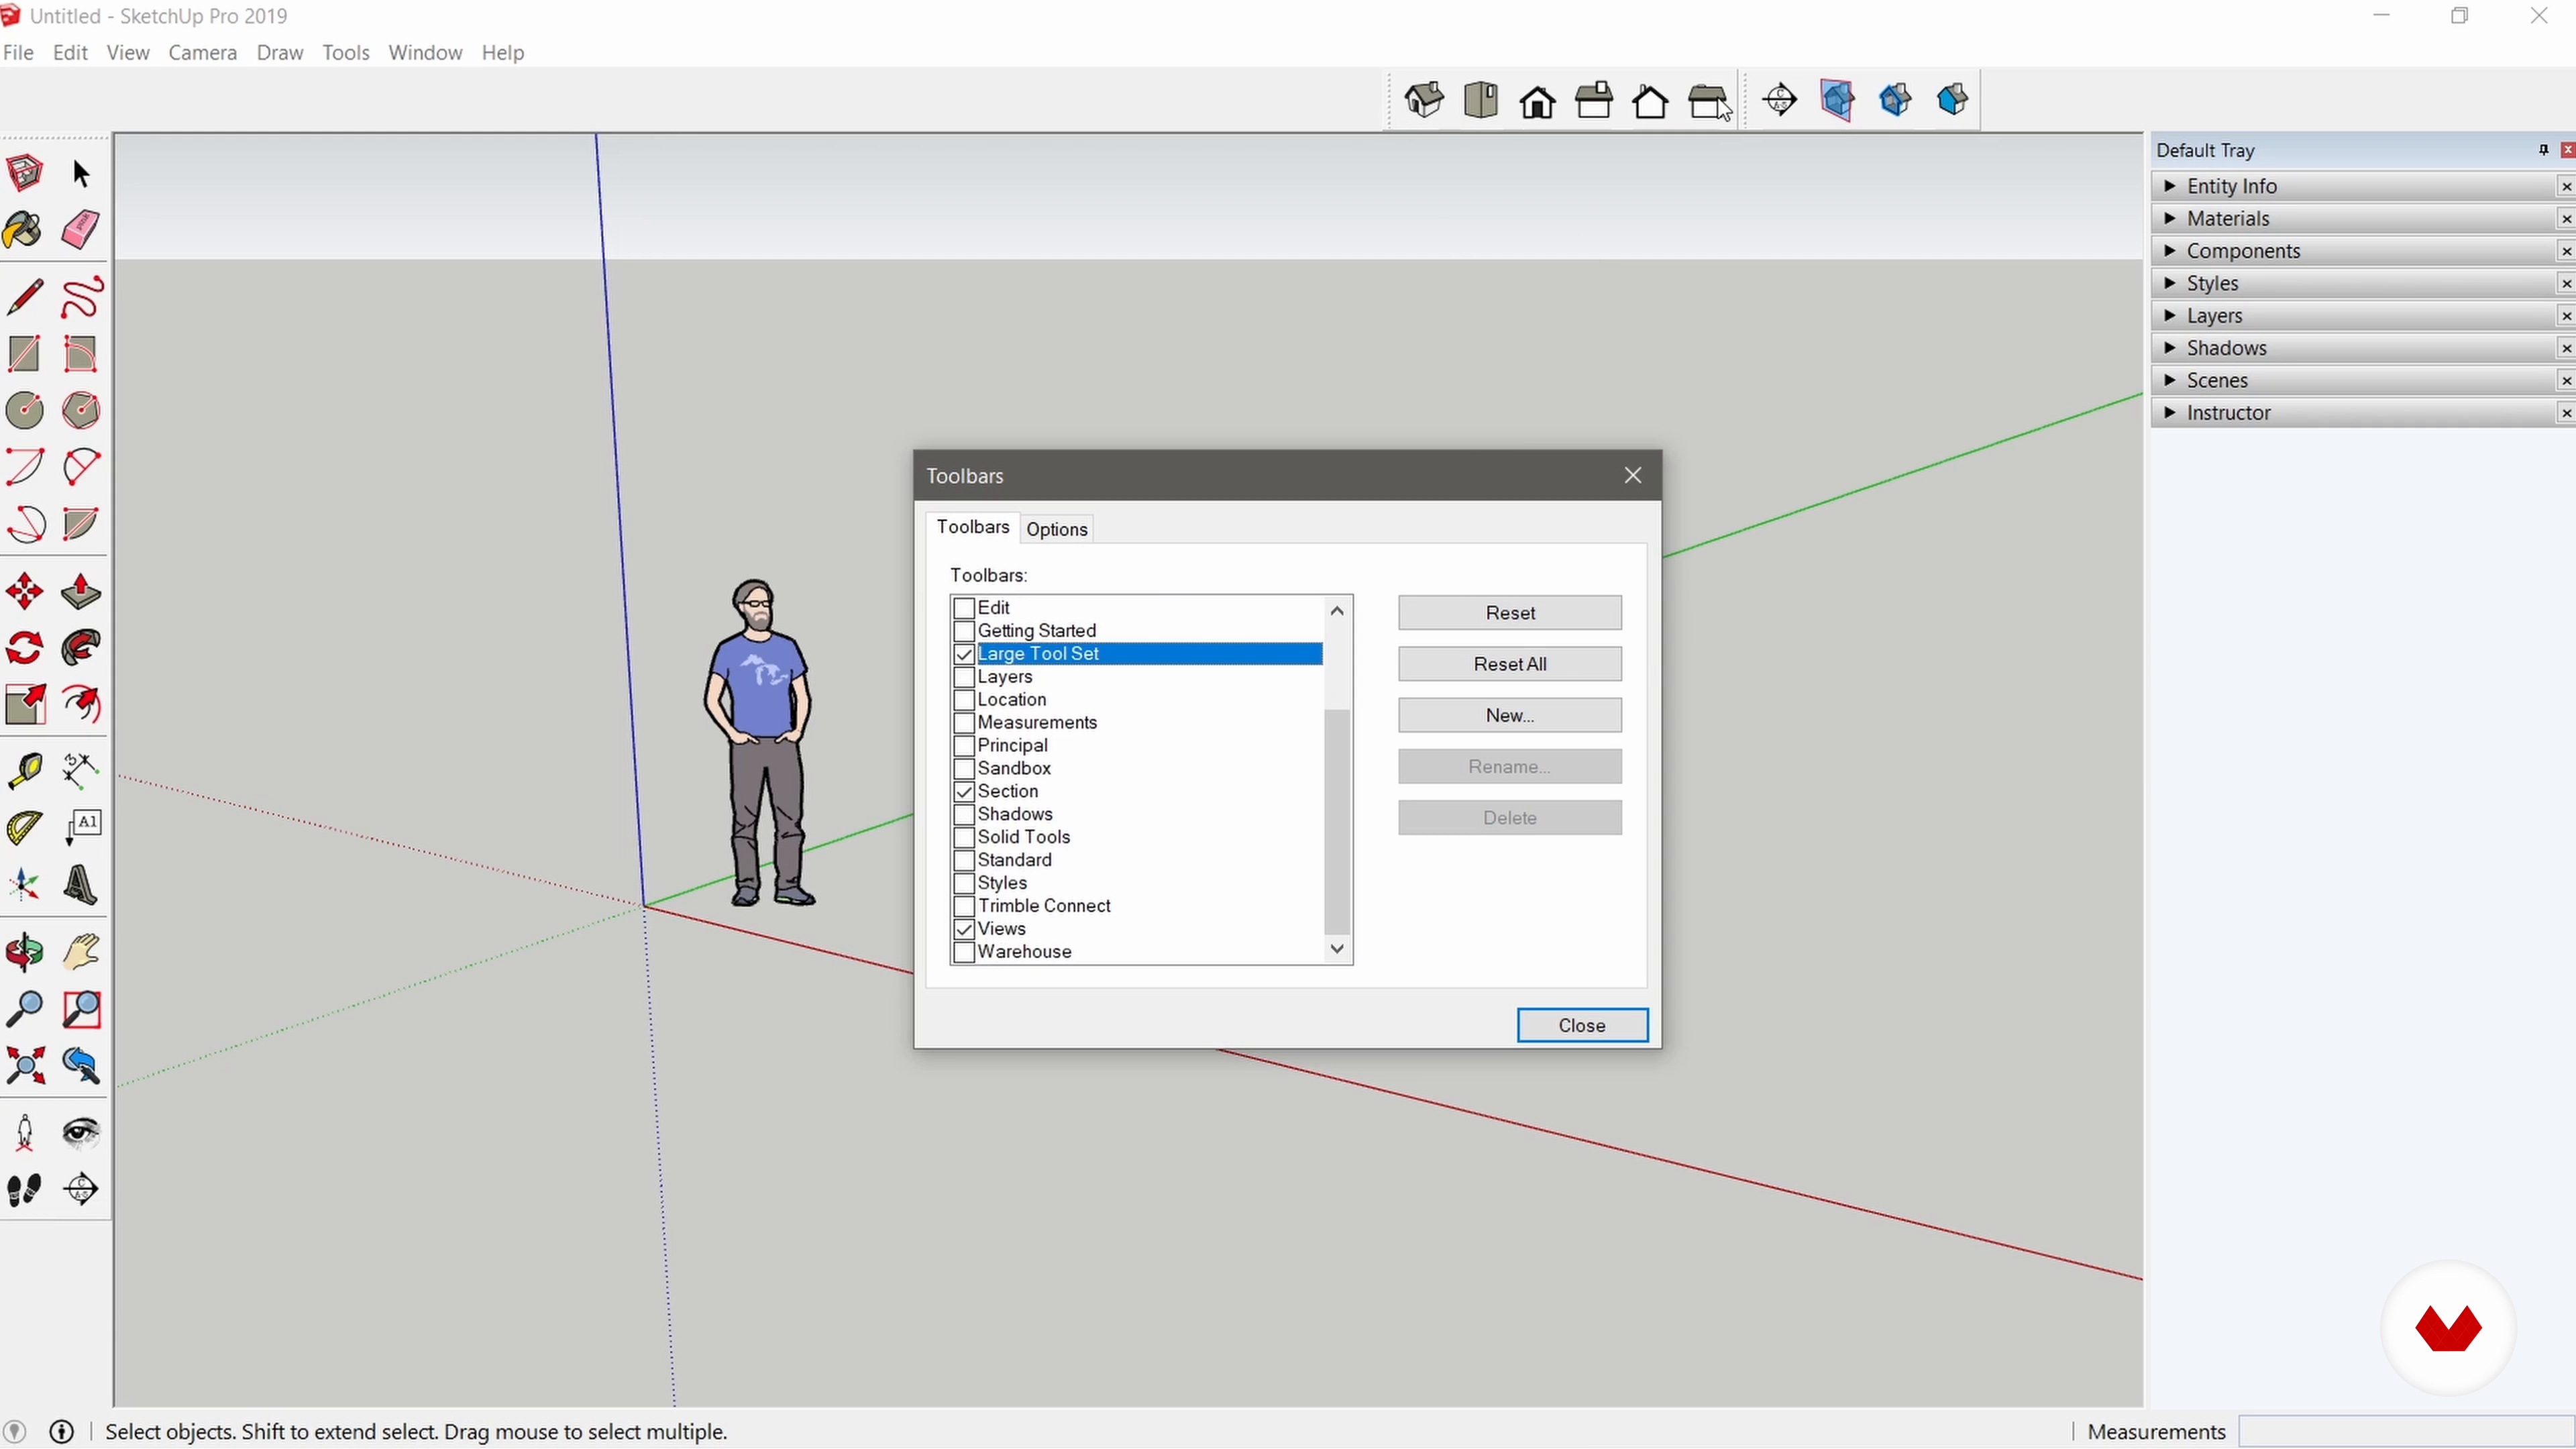Select the Rectangle tool
Viewport: 2576px width, 1449px height.
pos(25,354)
